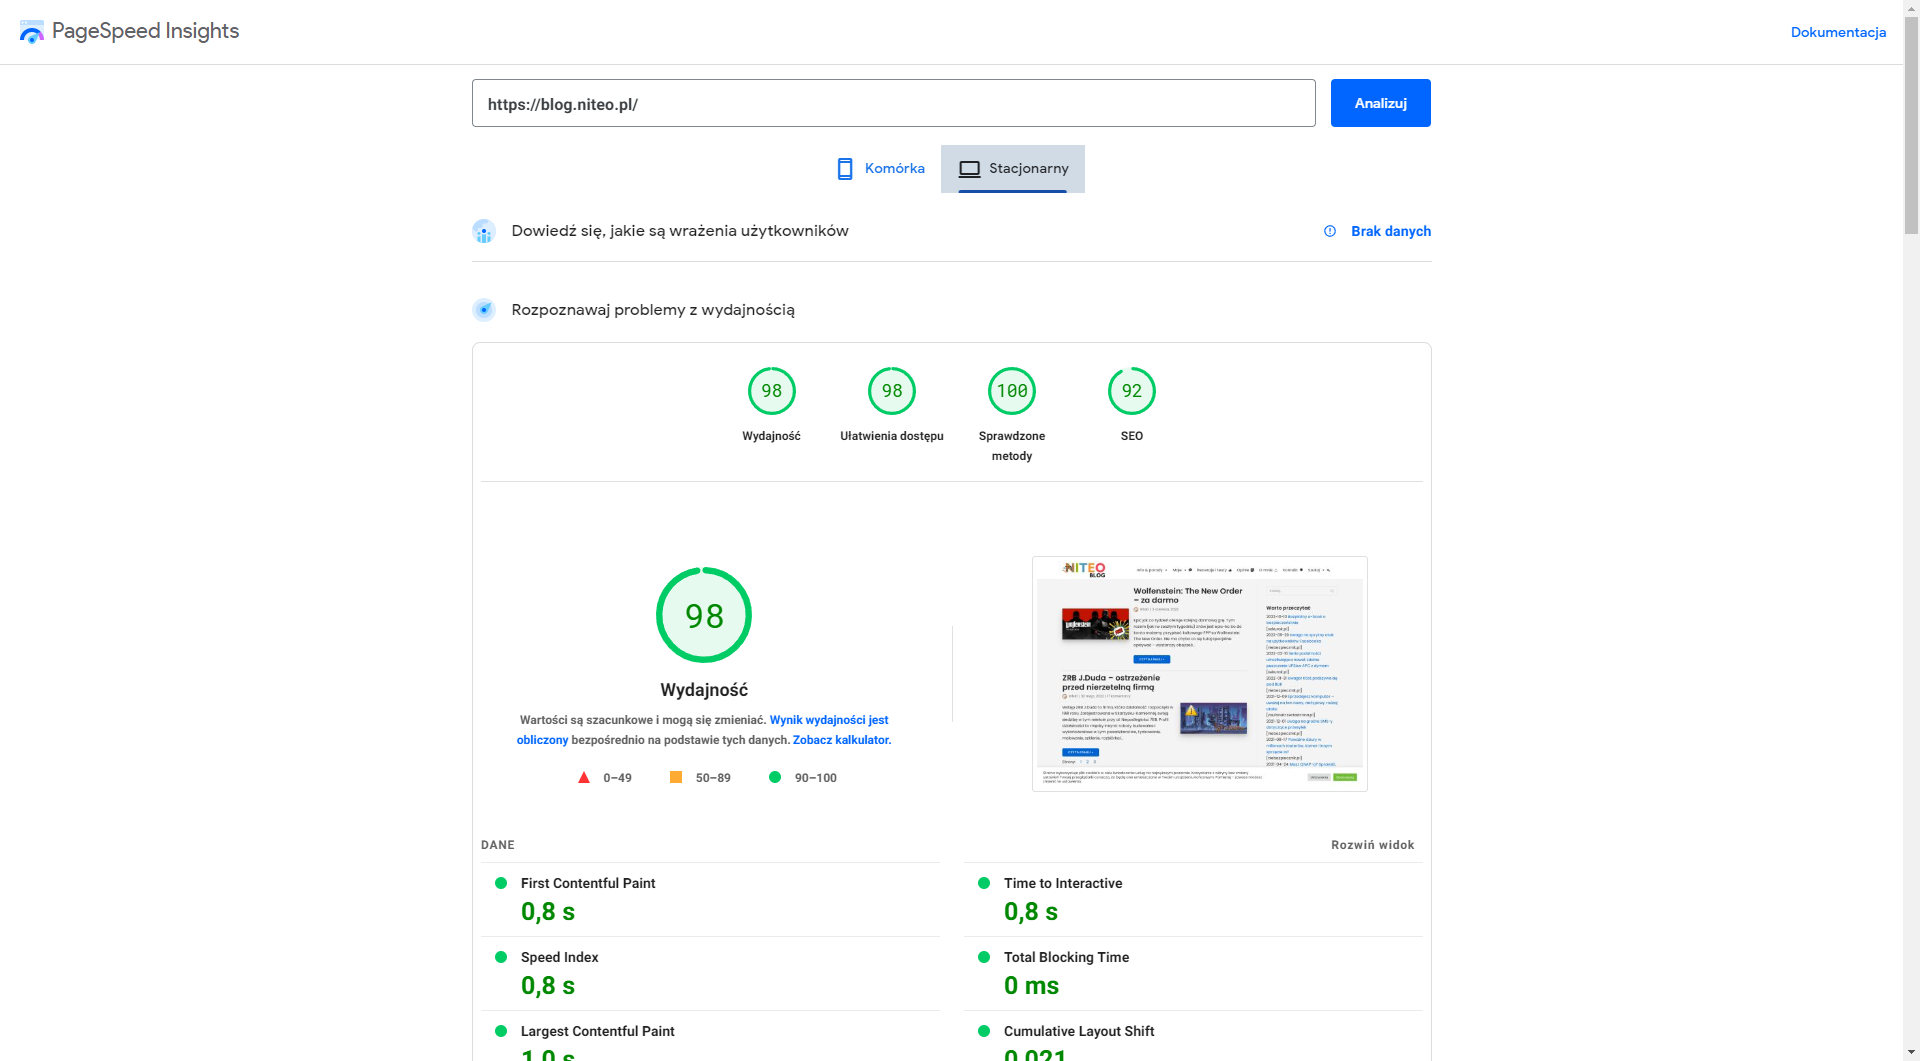Select the 92 SEO score gauge
The image size is (1920, 1061).
1131,391
